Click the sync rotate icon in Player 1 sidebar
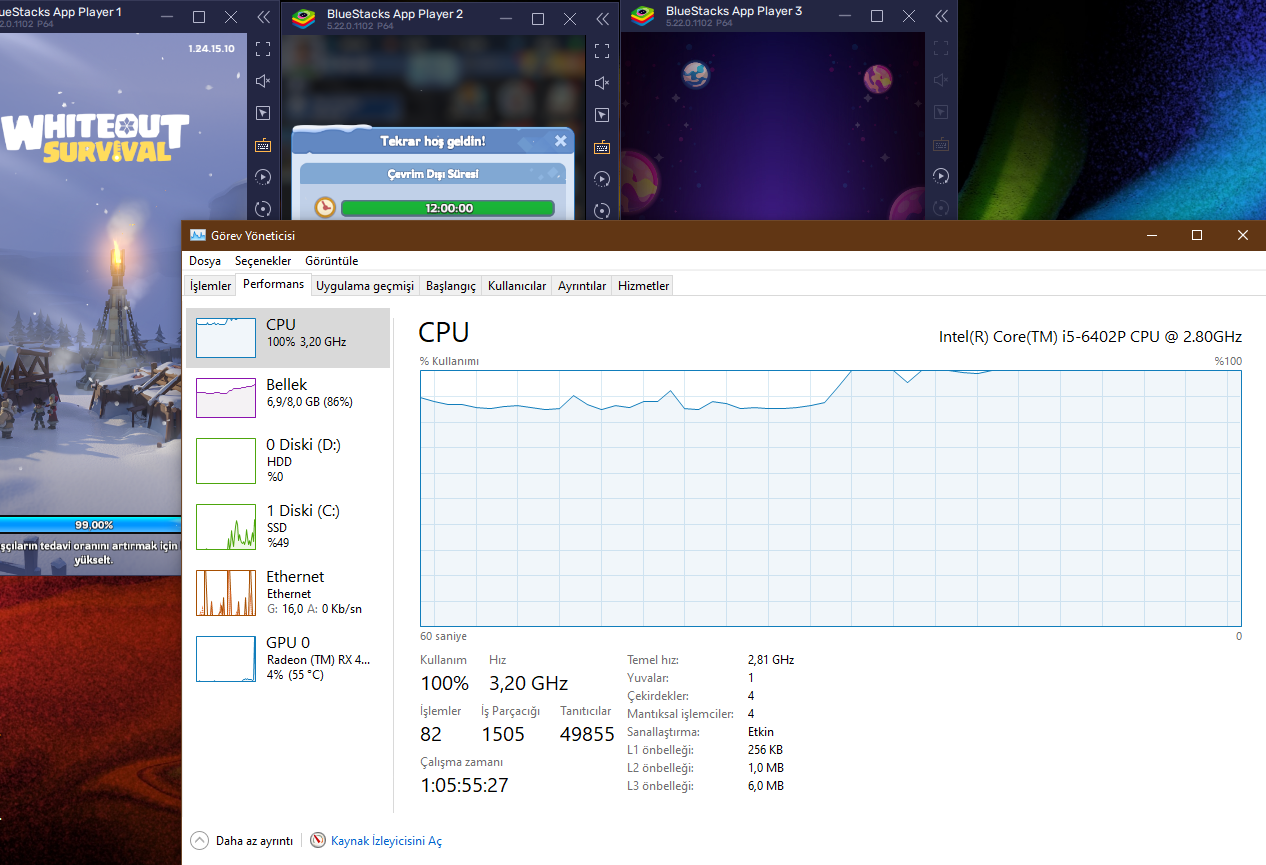Screen dimensions: 1266x865 pyautogui.click(x=263, y=208)
